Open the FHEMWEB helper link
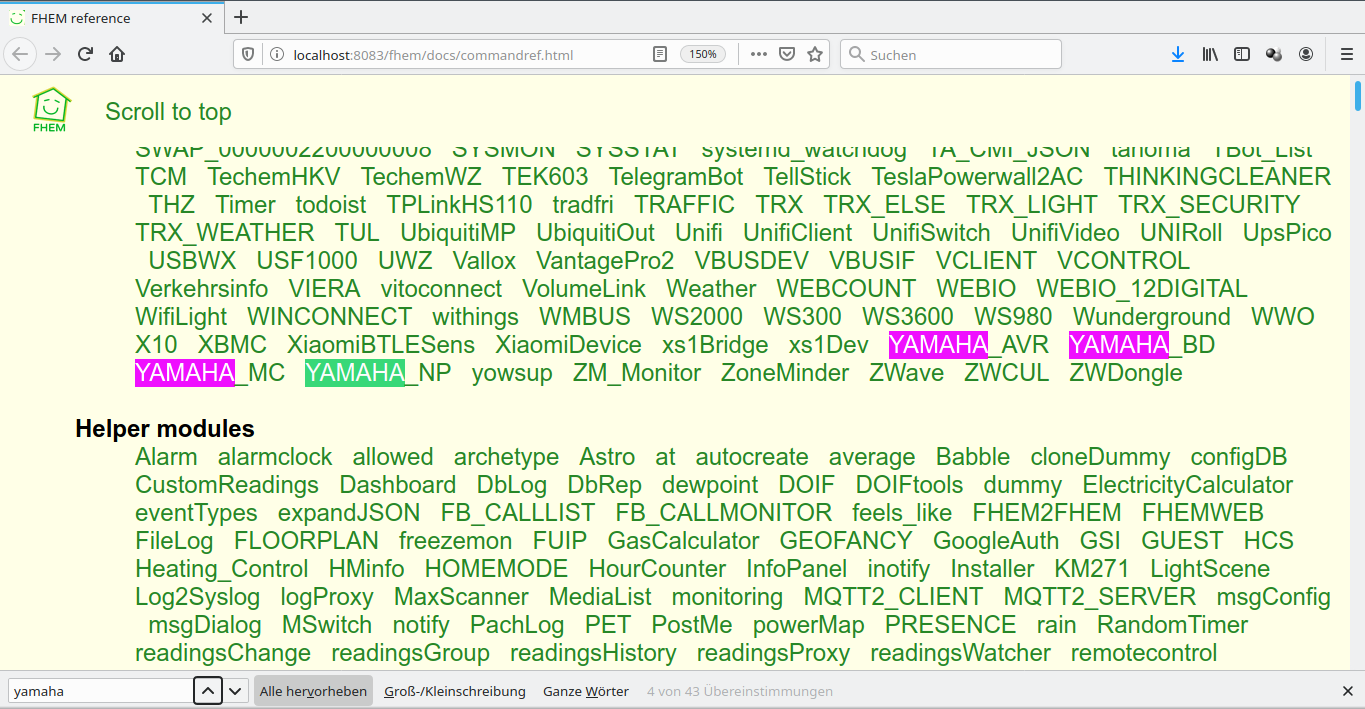 tap(1203, 513)
